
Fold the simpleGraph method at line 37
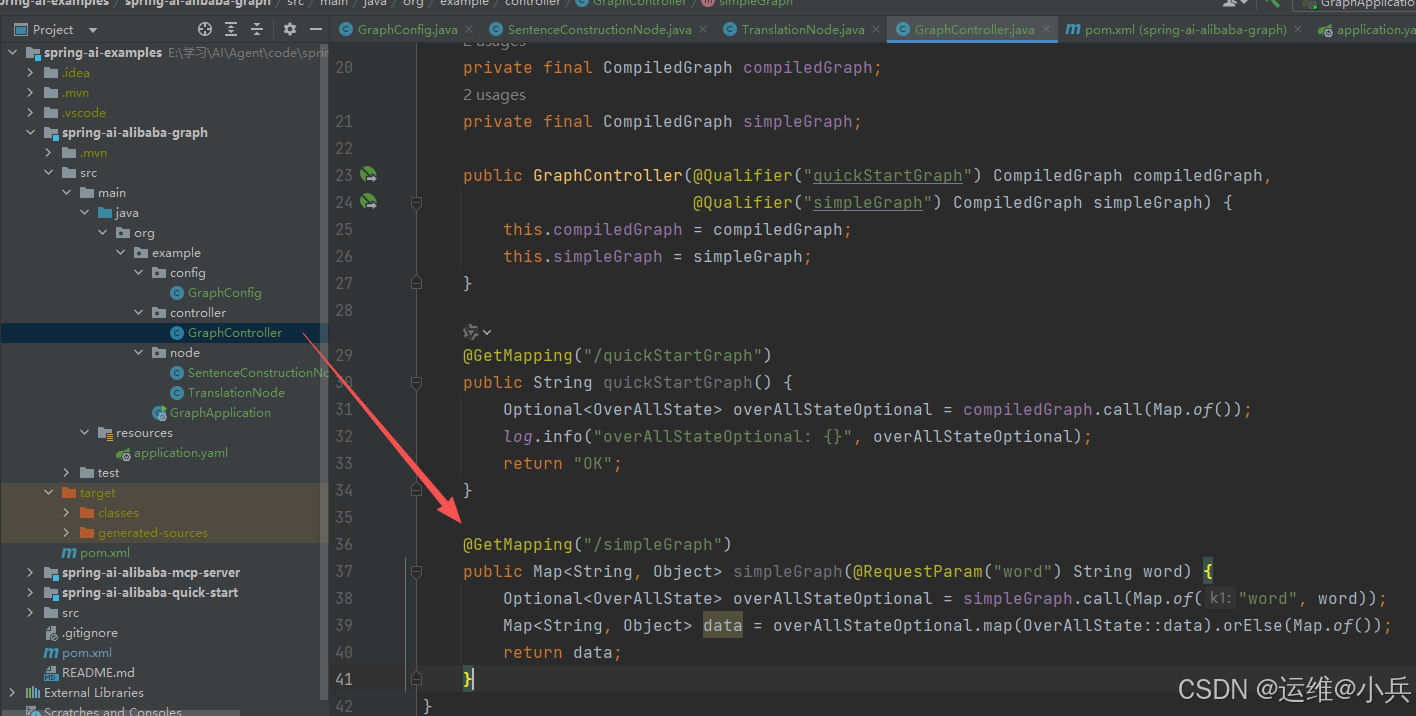tap(417, 571)
